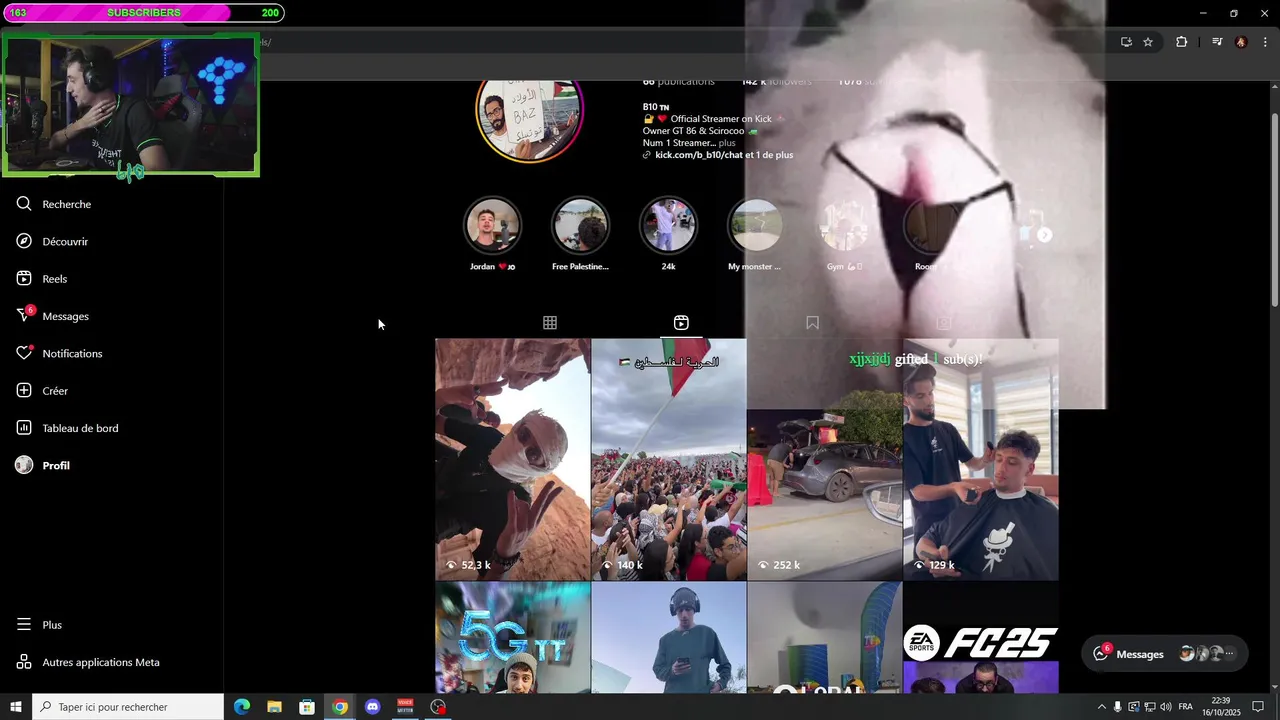This screenshot has width=1280, height=720.
Task: Open the Free Palestine highlight
Action: pyautogui.click(x=580, y=226)
